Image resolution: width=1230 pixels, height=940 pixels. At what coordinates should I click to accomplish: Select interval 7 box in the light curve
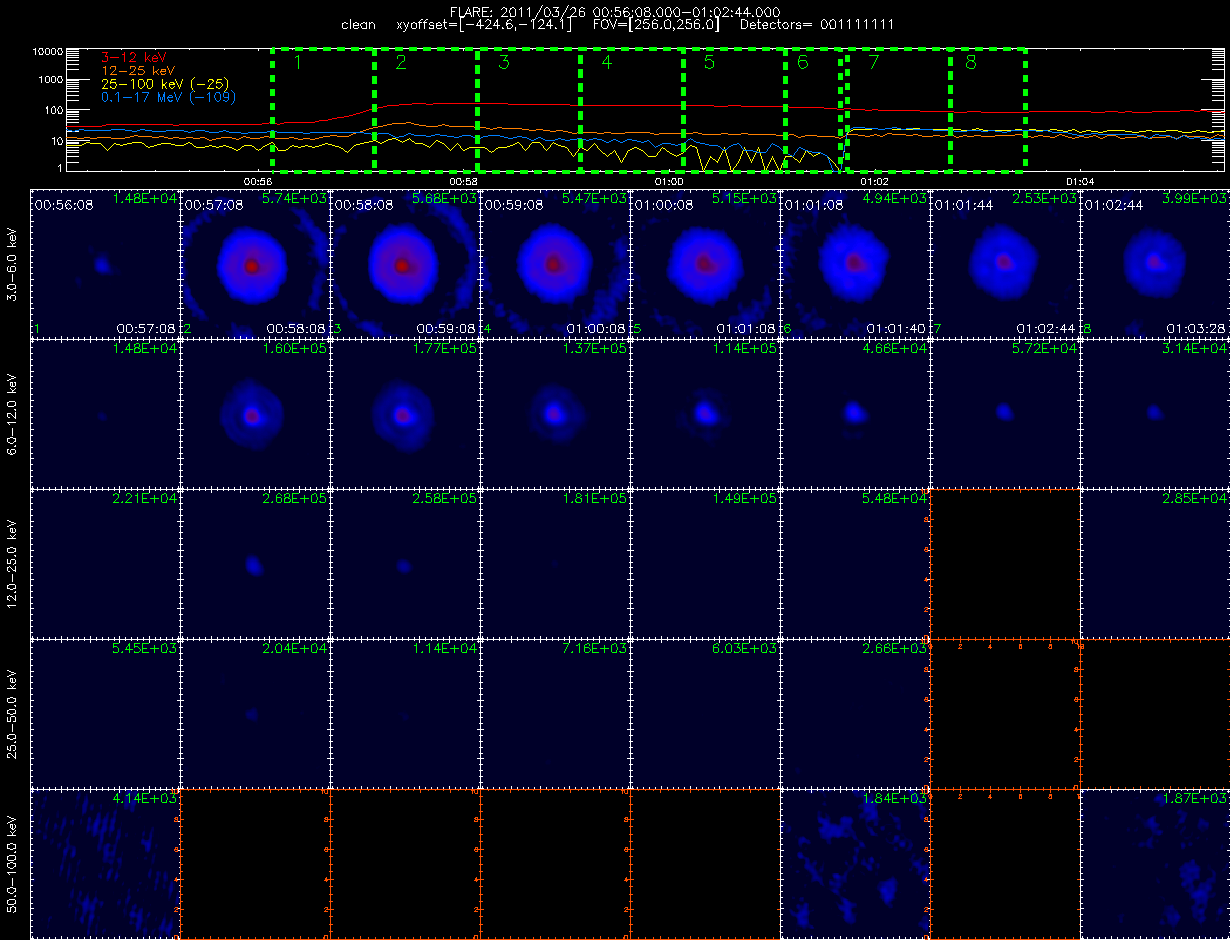tap(898, 109)
